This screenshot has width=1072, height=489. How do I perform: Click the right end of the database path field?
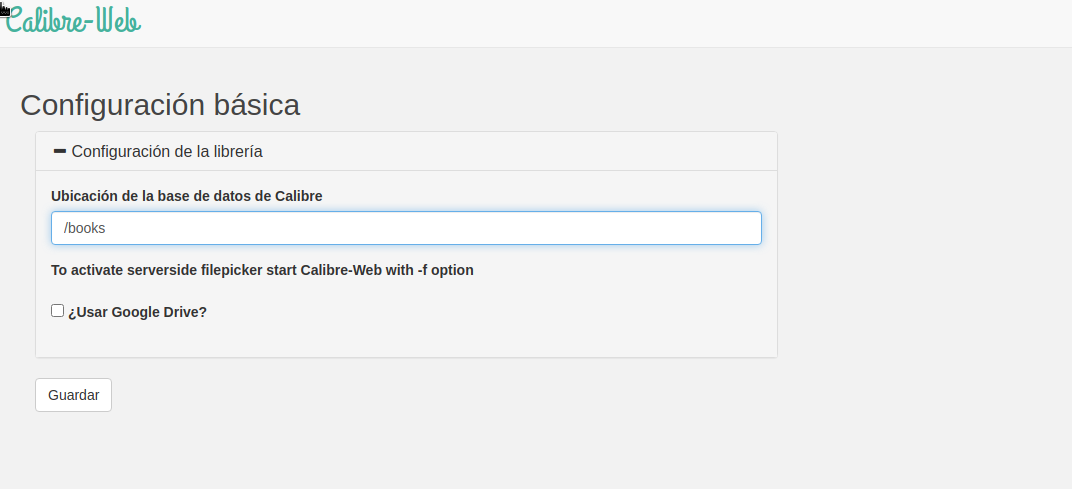[740, 228]
